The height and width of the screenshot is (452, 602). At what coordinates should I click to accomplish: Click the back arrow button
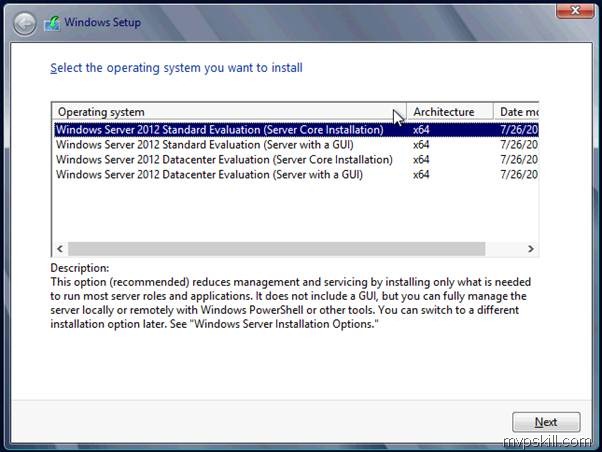point(25,23)
